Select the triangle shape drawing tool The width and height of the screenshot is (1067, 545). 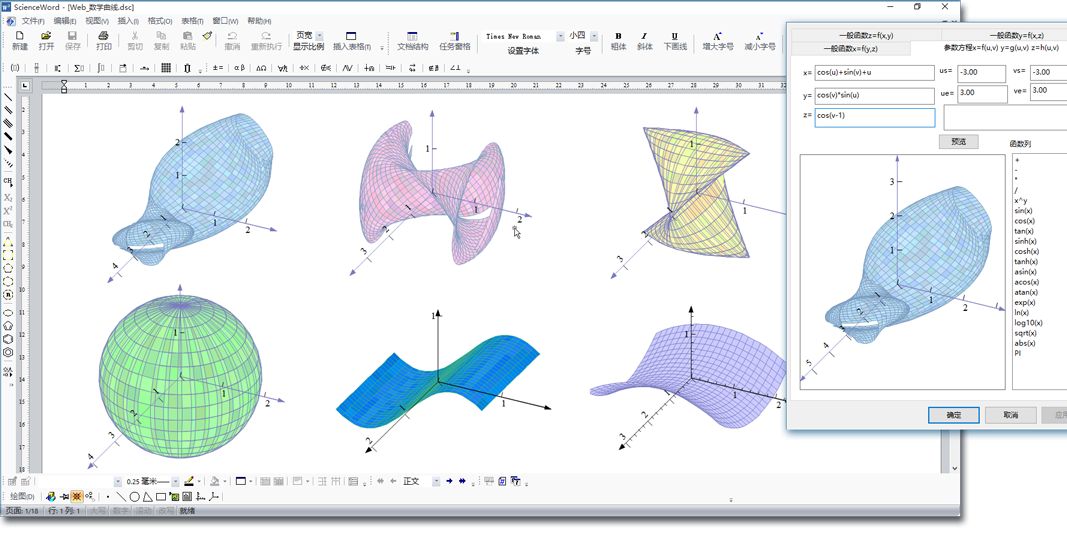(147, 497)
